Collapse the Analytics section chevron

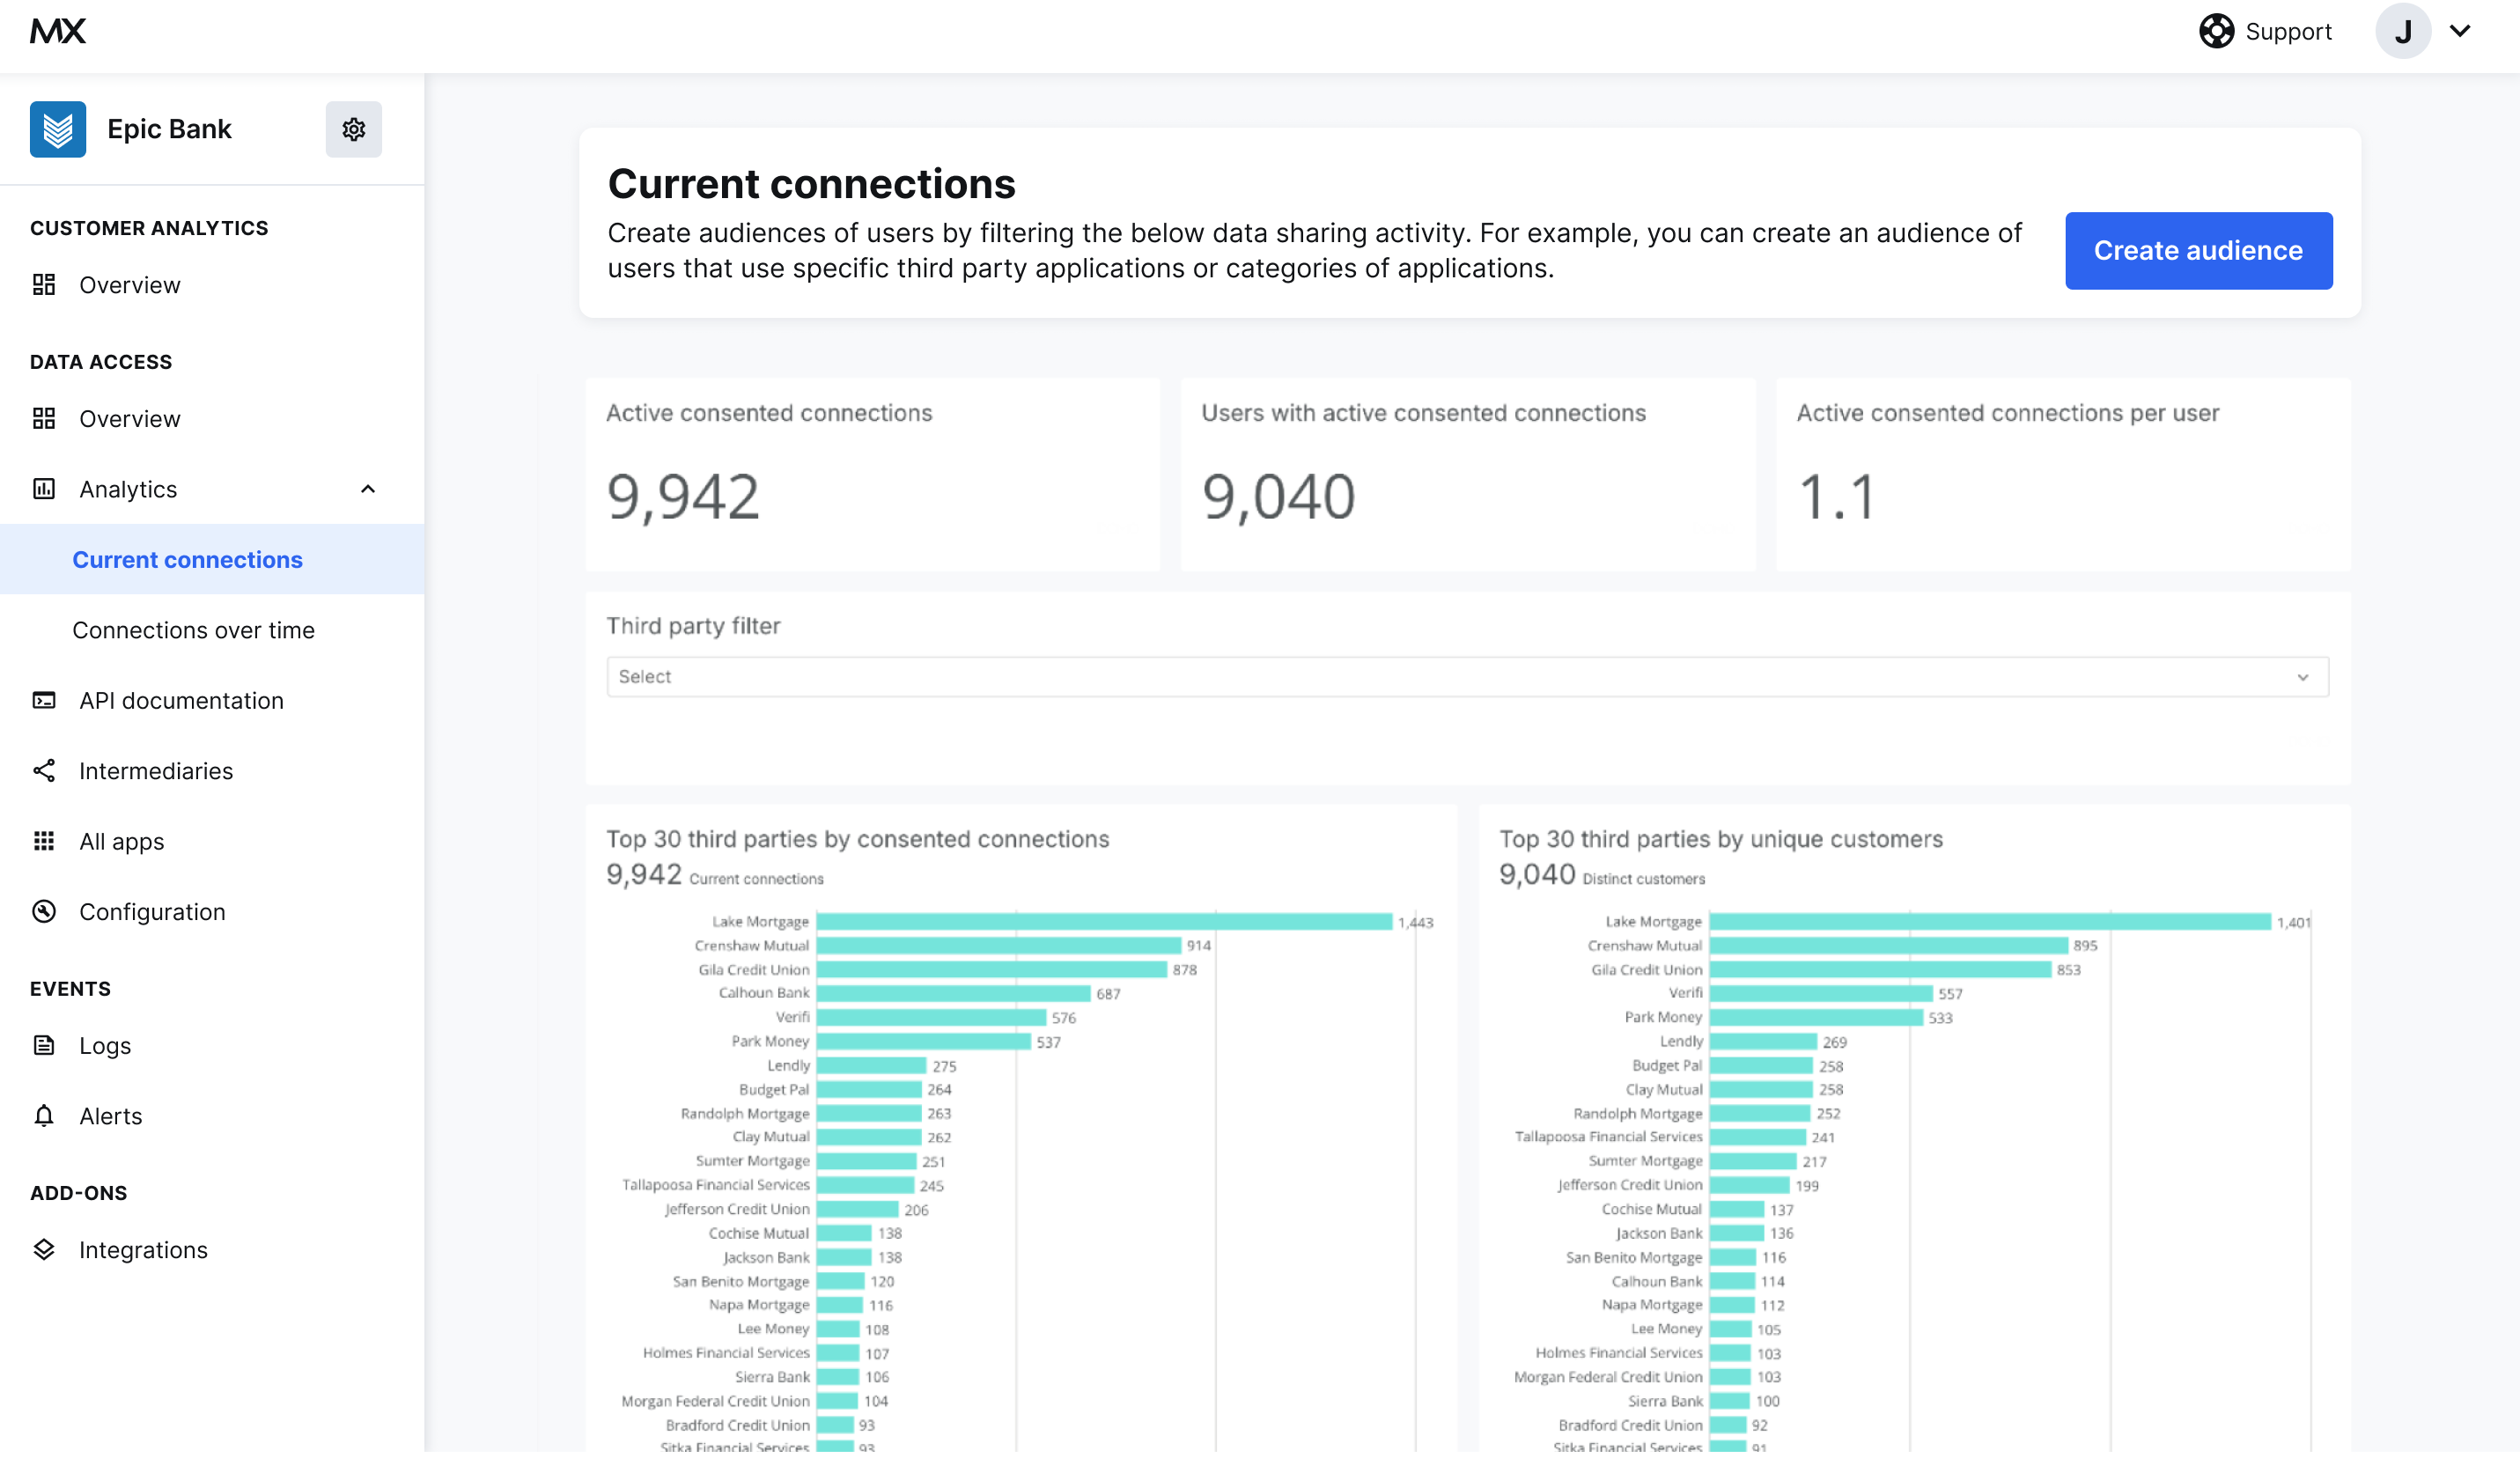pyautogui.click(x=367, y=489)
